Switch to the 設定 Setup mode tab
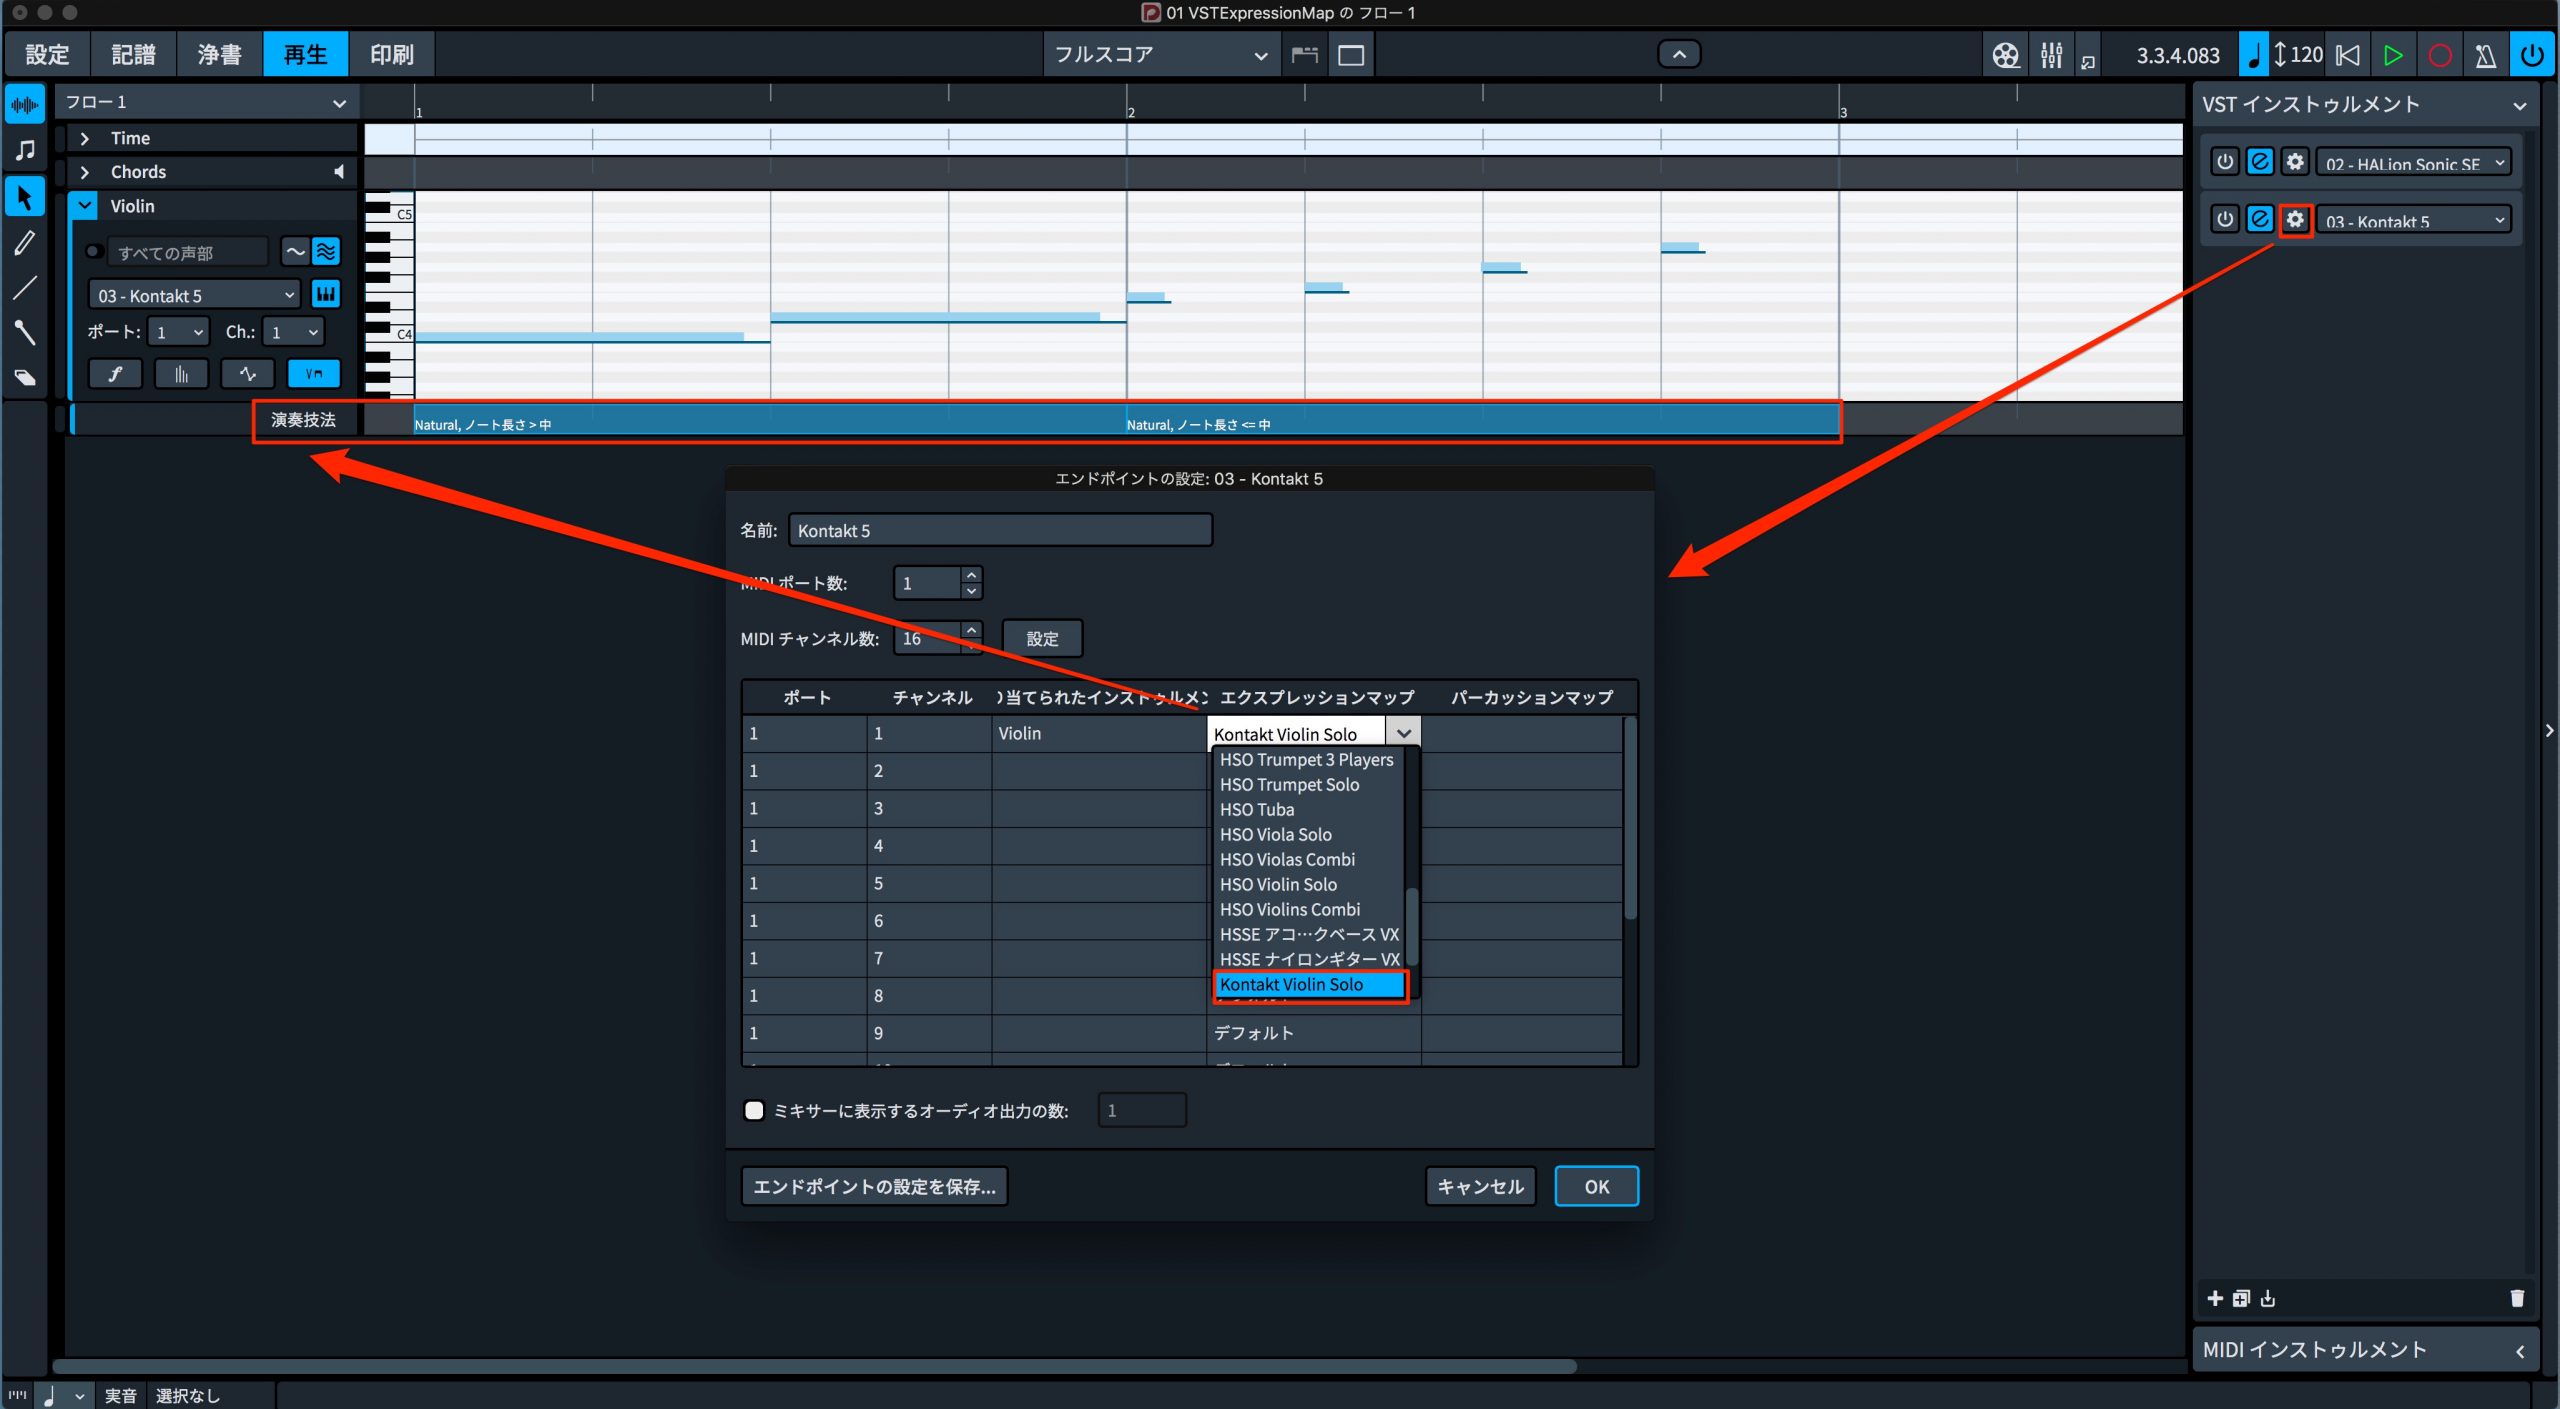Viewport: 2560px width, 1409px height. coord(47,55)
